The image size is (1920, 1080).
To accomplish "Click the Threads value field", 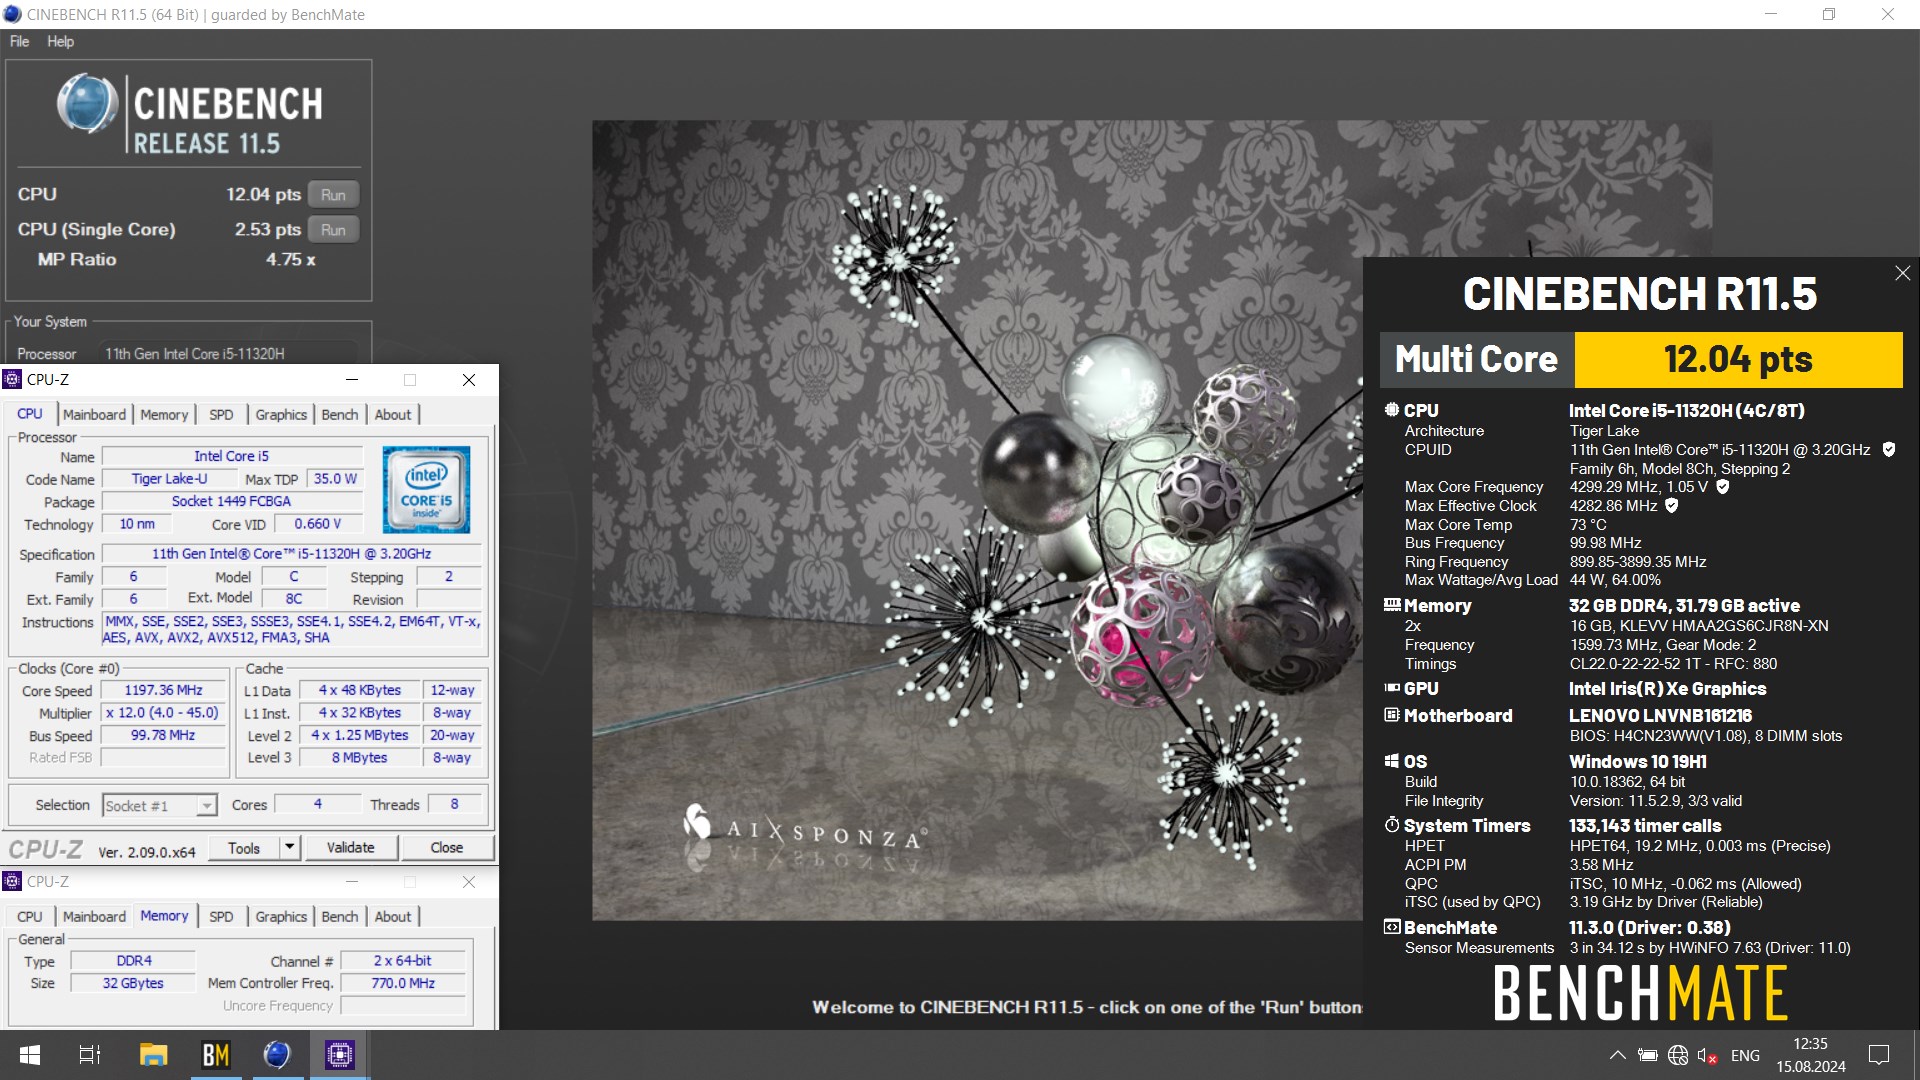I will click(x=454, y=804).
